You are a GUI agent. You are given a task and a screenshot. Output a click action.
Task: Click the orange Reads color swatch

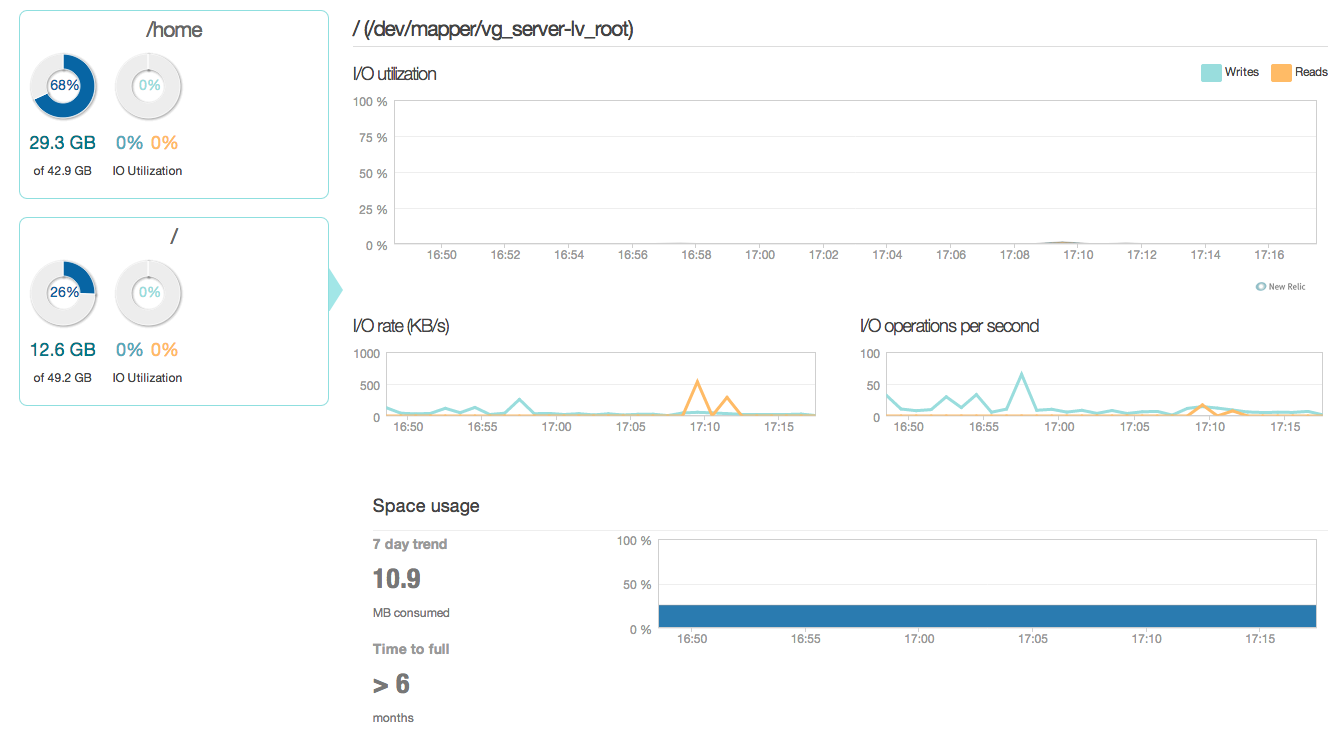tap(1280, 72)
